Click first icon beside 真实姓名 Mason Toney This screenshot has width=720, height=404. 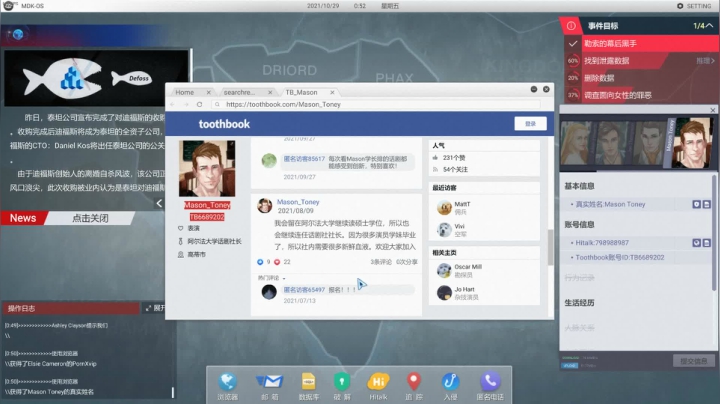pyautogui.click(x=696, y=204)
